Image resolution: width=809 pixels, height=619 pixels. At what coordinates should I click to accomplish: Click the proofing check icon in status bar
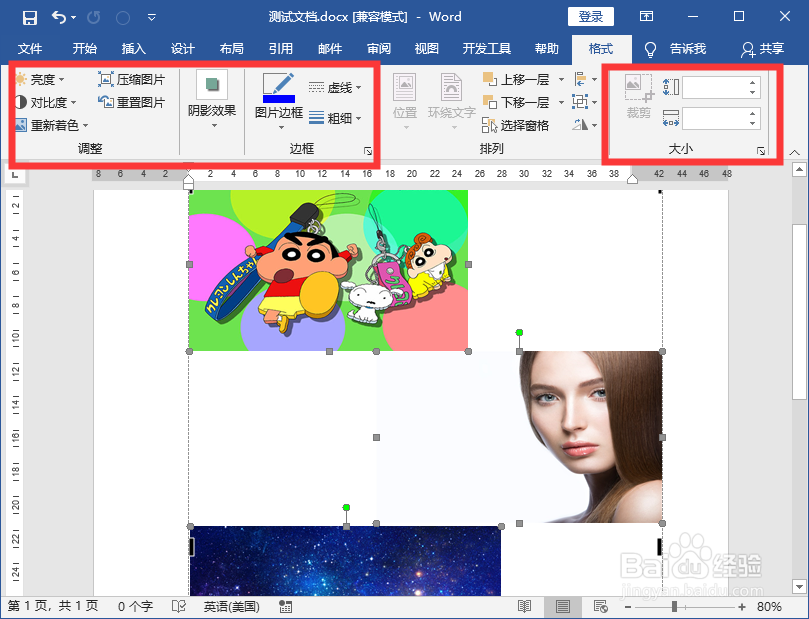pos(179,607)
